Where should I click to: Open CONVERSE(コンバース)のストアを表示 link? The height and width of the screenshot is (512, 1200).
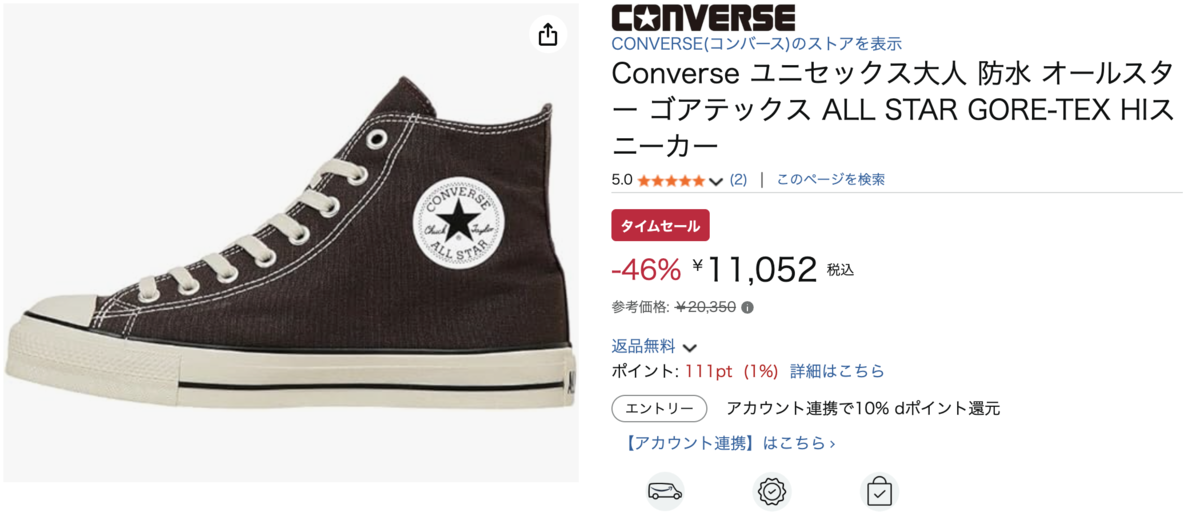coord(756,43)
